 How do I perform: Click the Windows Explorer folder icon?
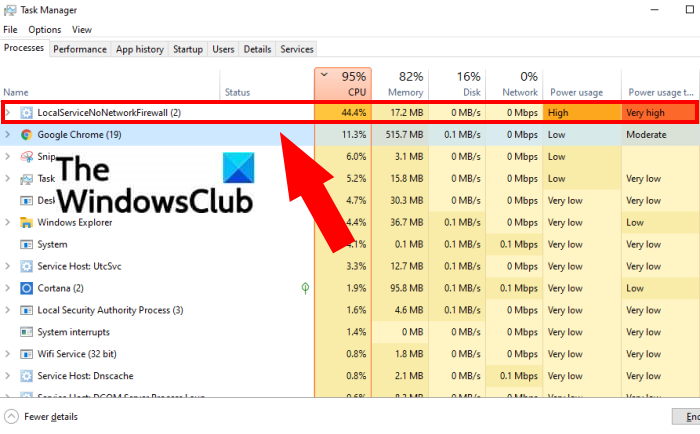[26, 222]
